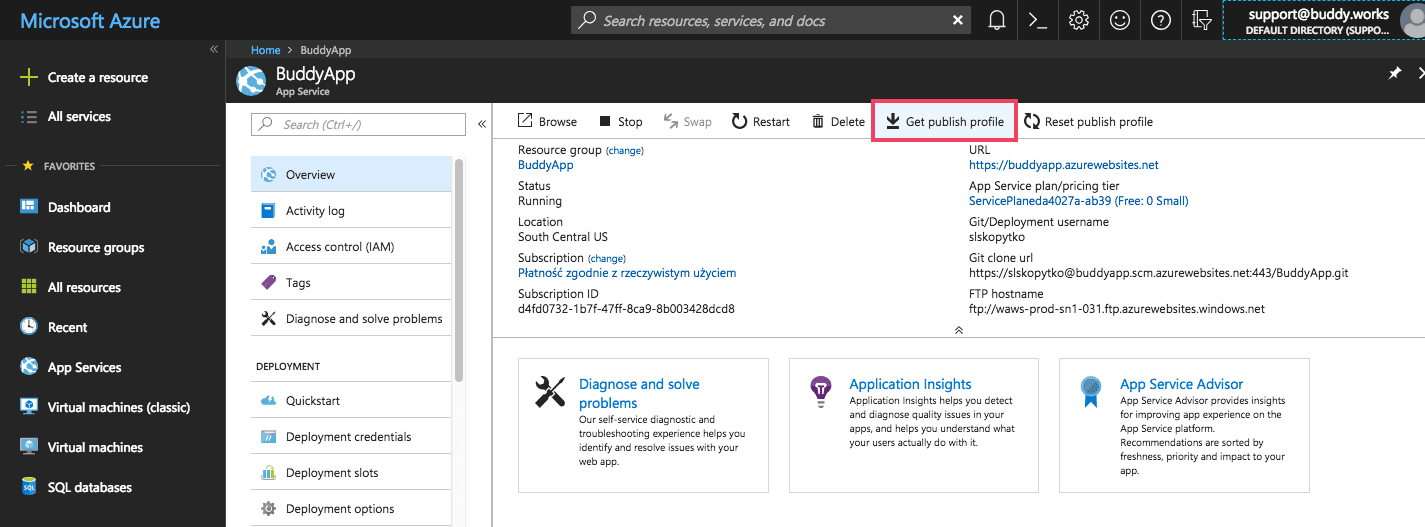Stop the BuddyApp service
1425x527 pixels.
[620, 121]
